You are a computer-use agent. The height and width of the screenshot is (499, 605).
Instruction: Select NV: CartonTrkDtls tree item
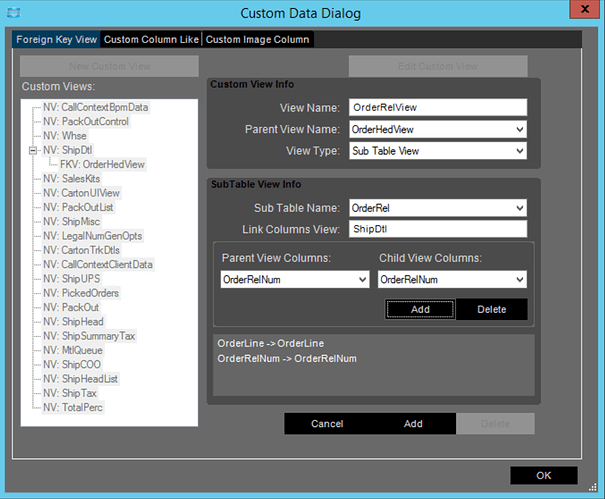(x=81, y=250)
